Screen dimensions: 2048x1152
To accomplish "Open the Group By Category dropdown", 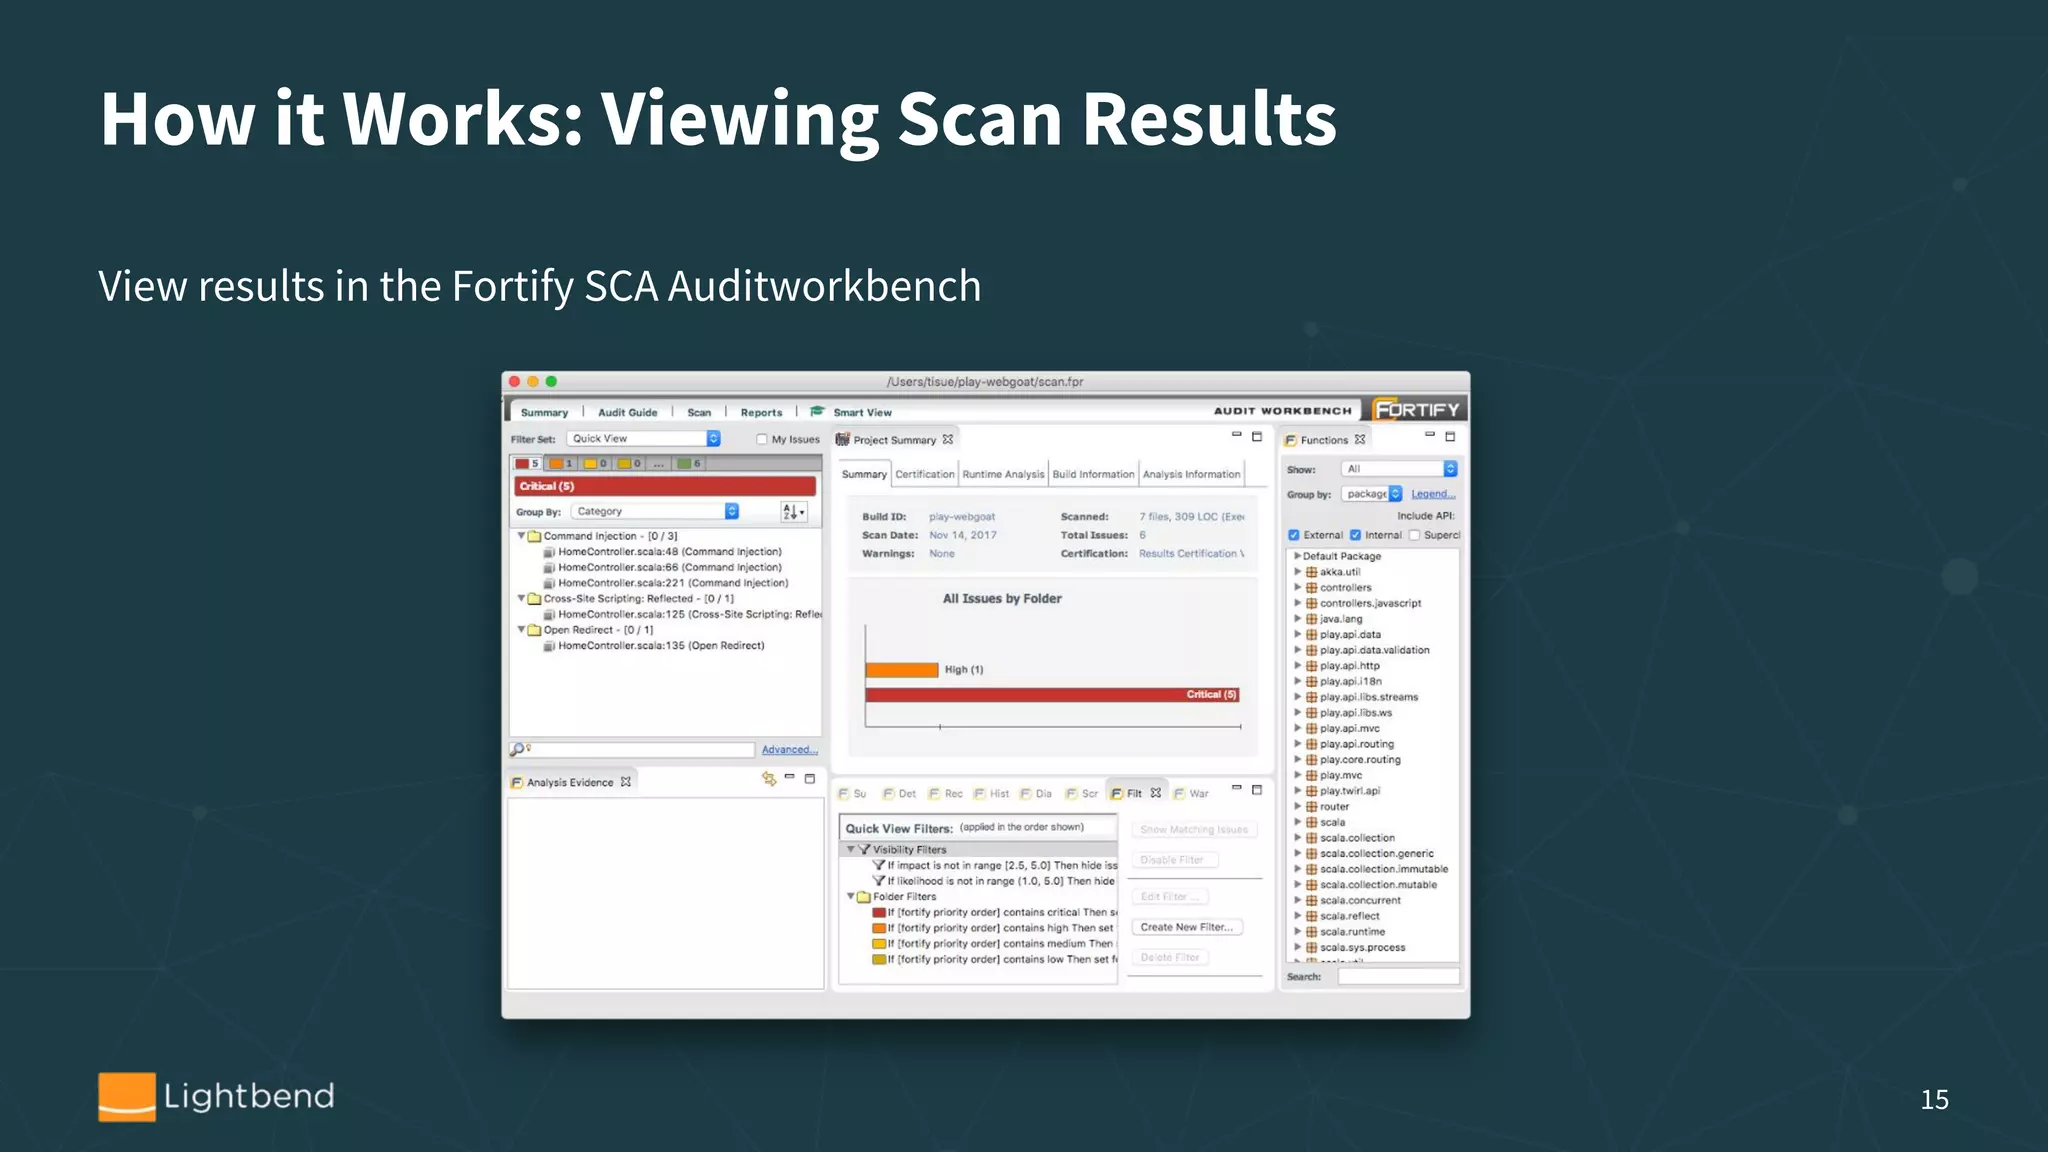I will (x=655, y=511).
